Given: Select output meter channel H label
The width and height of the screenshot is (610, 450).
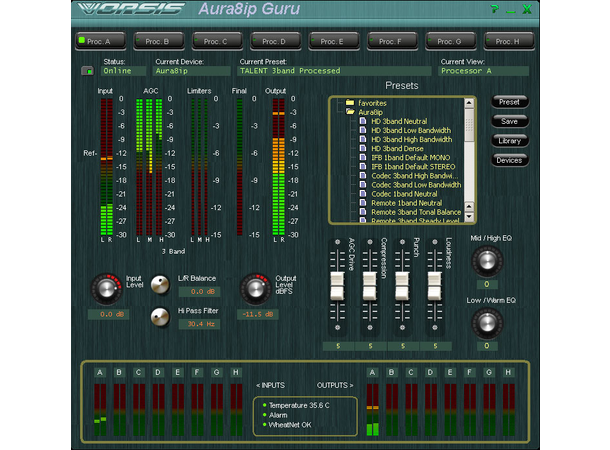Looking at the screenshot, I should 508,373.
